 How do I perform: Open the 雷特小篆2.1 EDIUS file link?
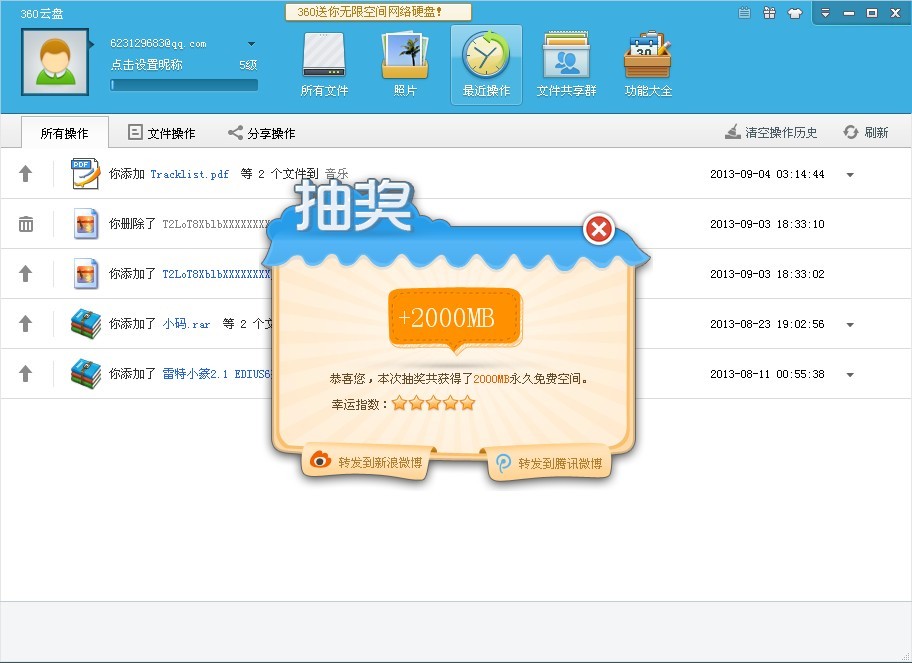pyautogui.click(x=216, y=374)
